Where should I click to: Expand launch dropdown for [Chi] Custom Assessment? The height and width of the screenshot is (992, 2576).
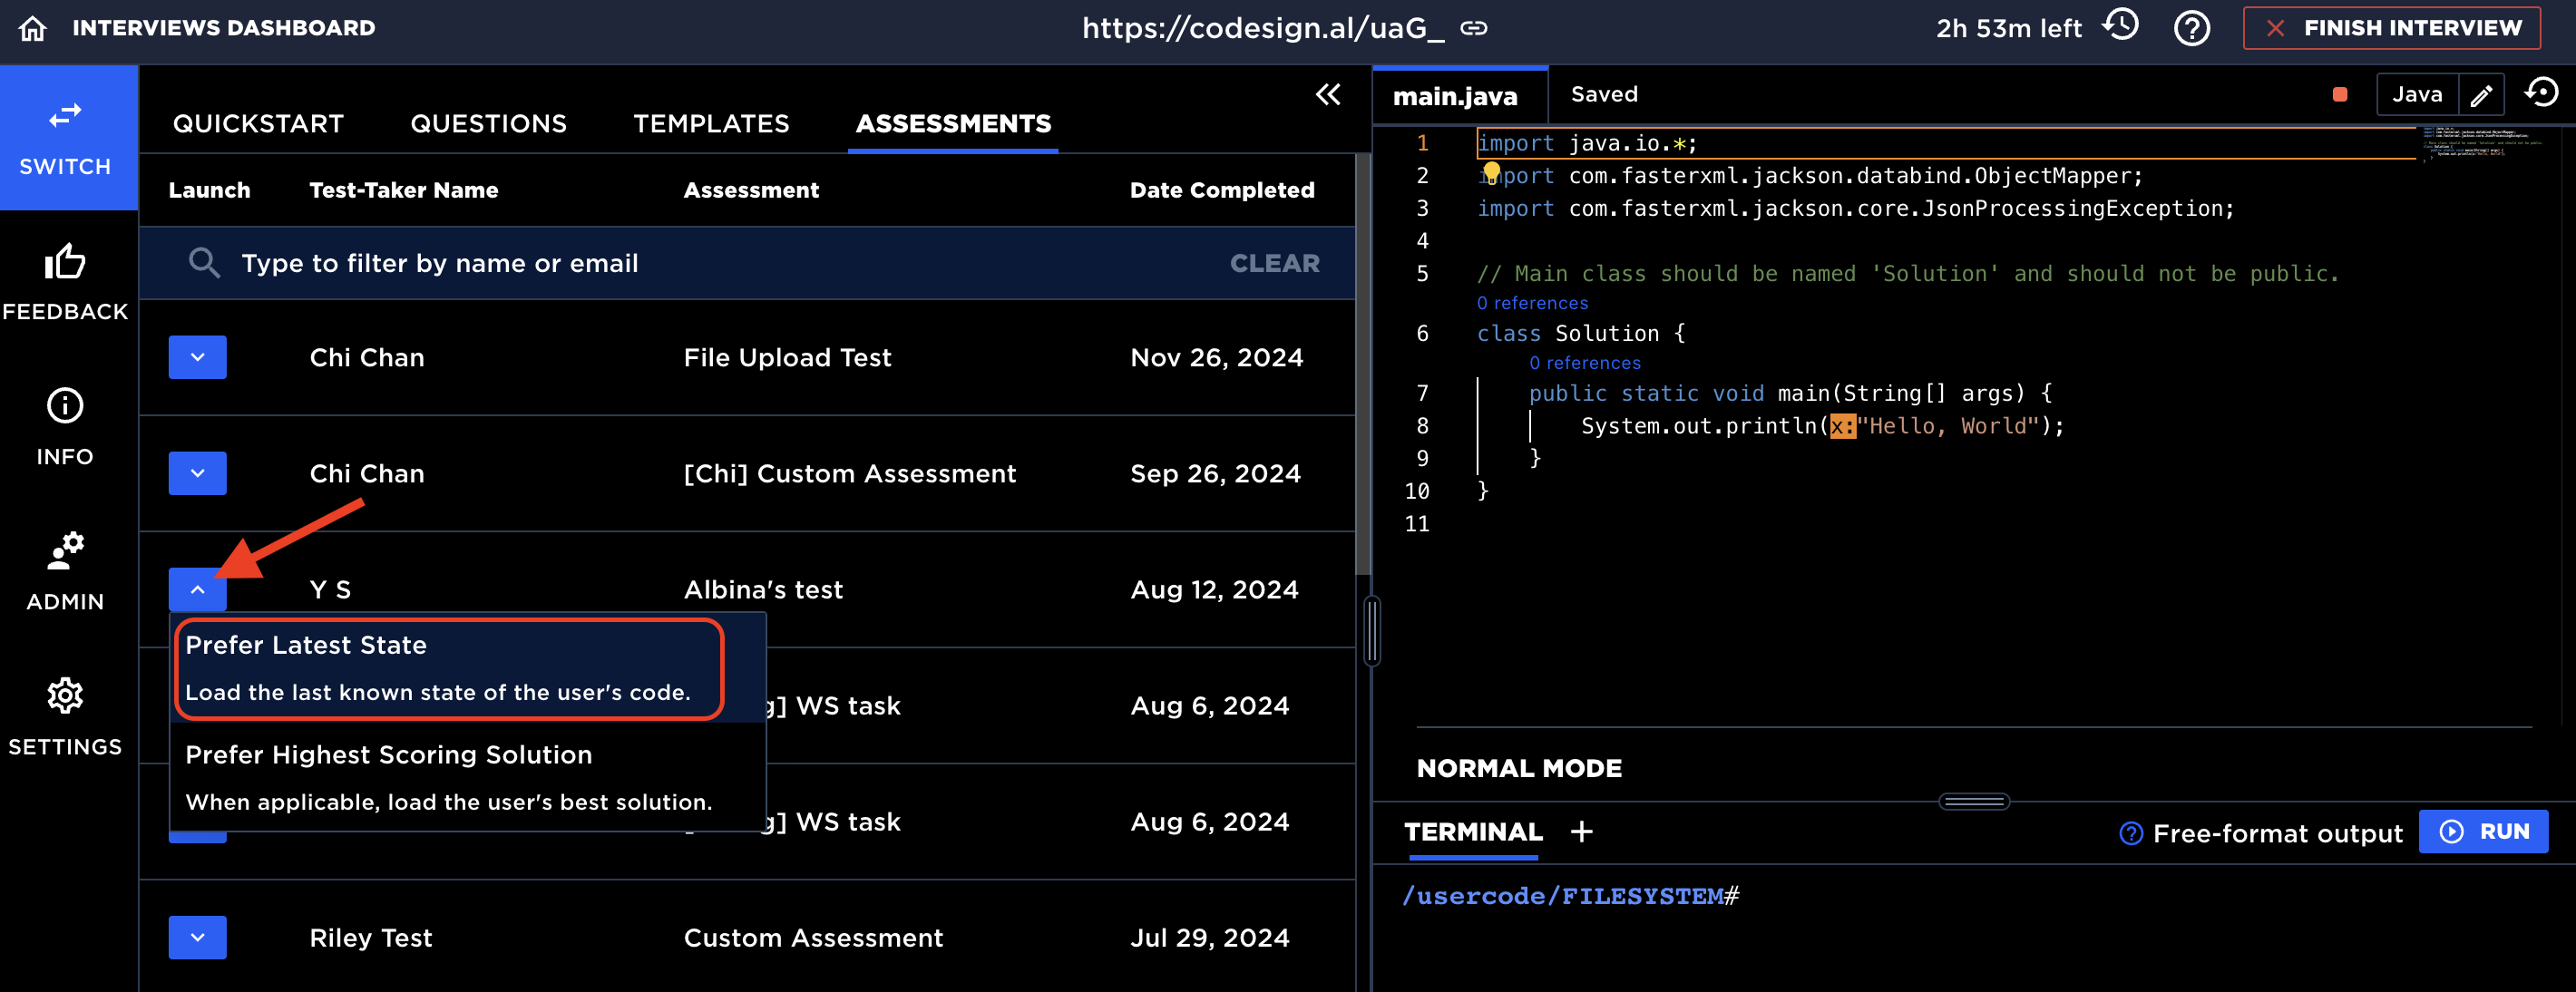click(x=198, y=473)
